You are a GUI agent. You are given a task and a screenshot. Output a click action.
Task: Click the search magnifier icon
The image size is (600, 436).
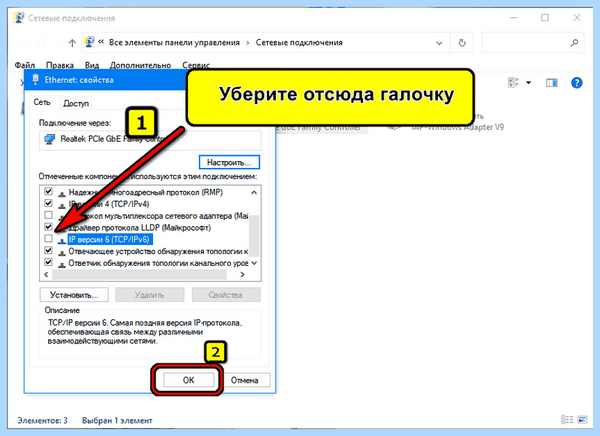(574, 42)
